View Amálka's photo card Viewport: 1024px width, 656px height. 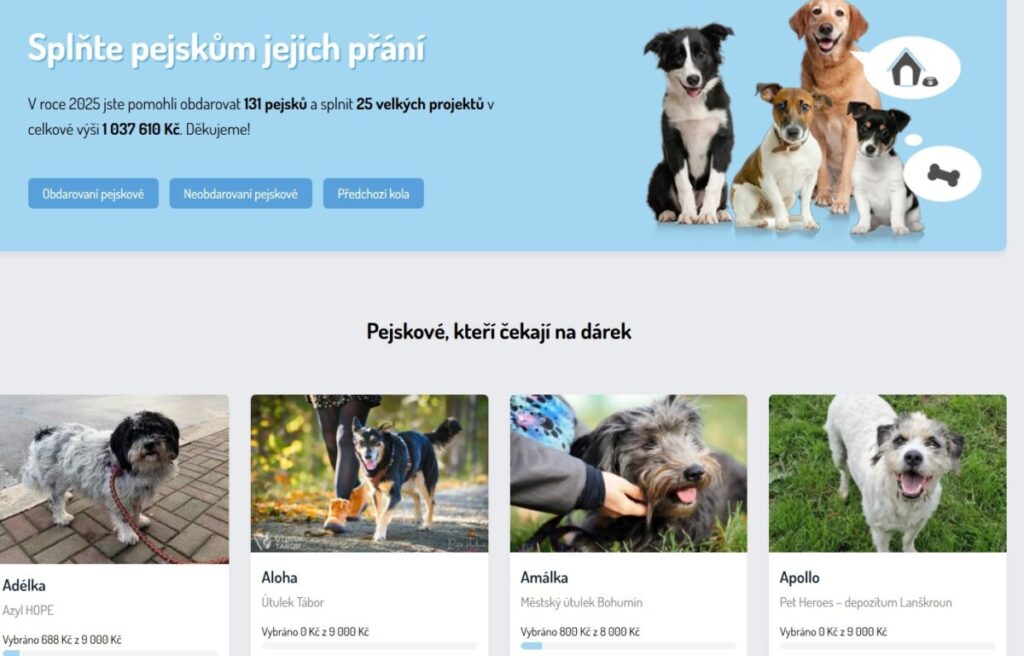click(628, 474)
